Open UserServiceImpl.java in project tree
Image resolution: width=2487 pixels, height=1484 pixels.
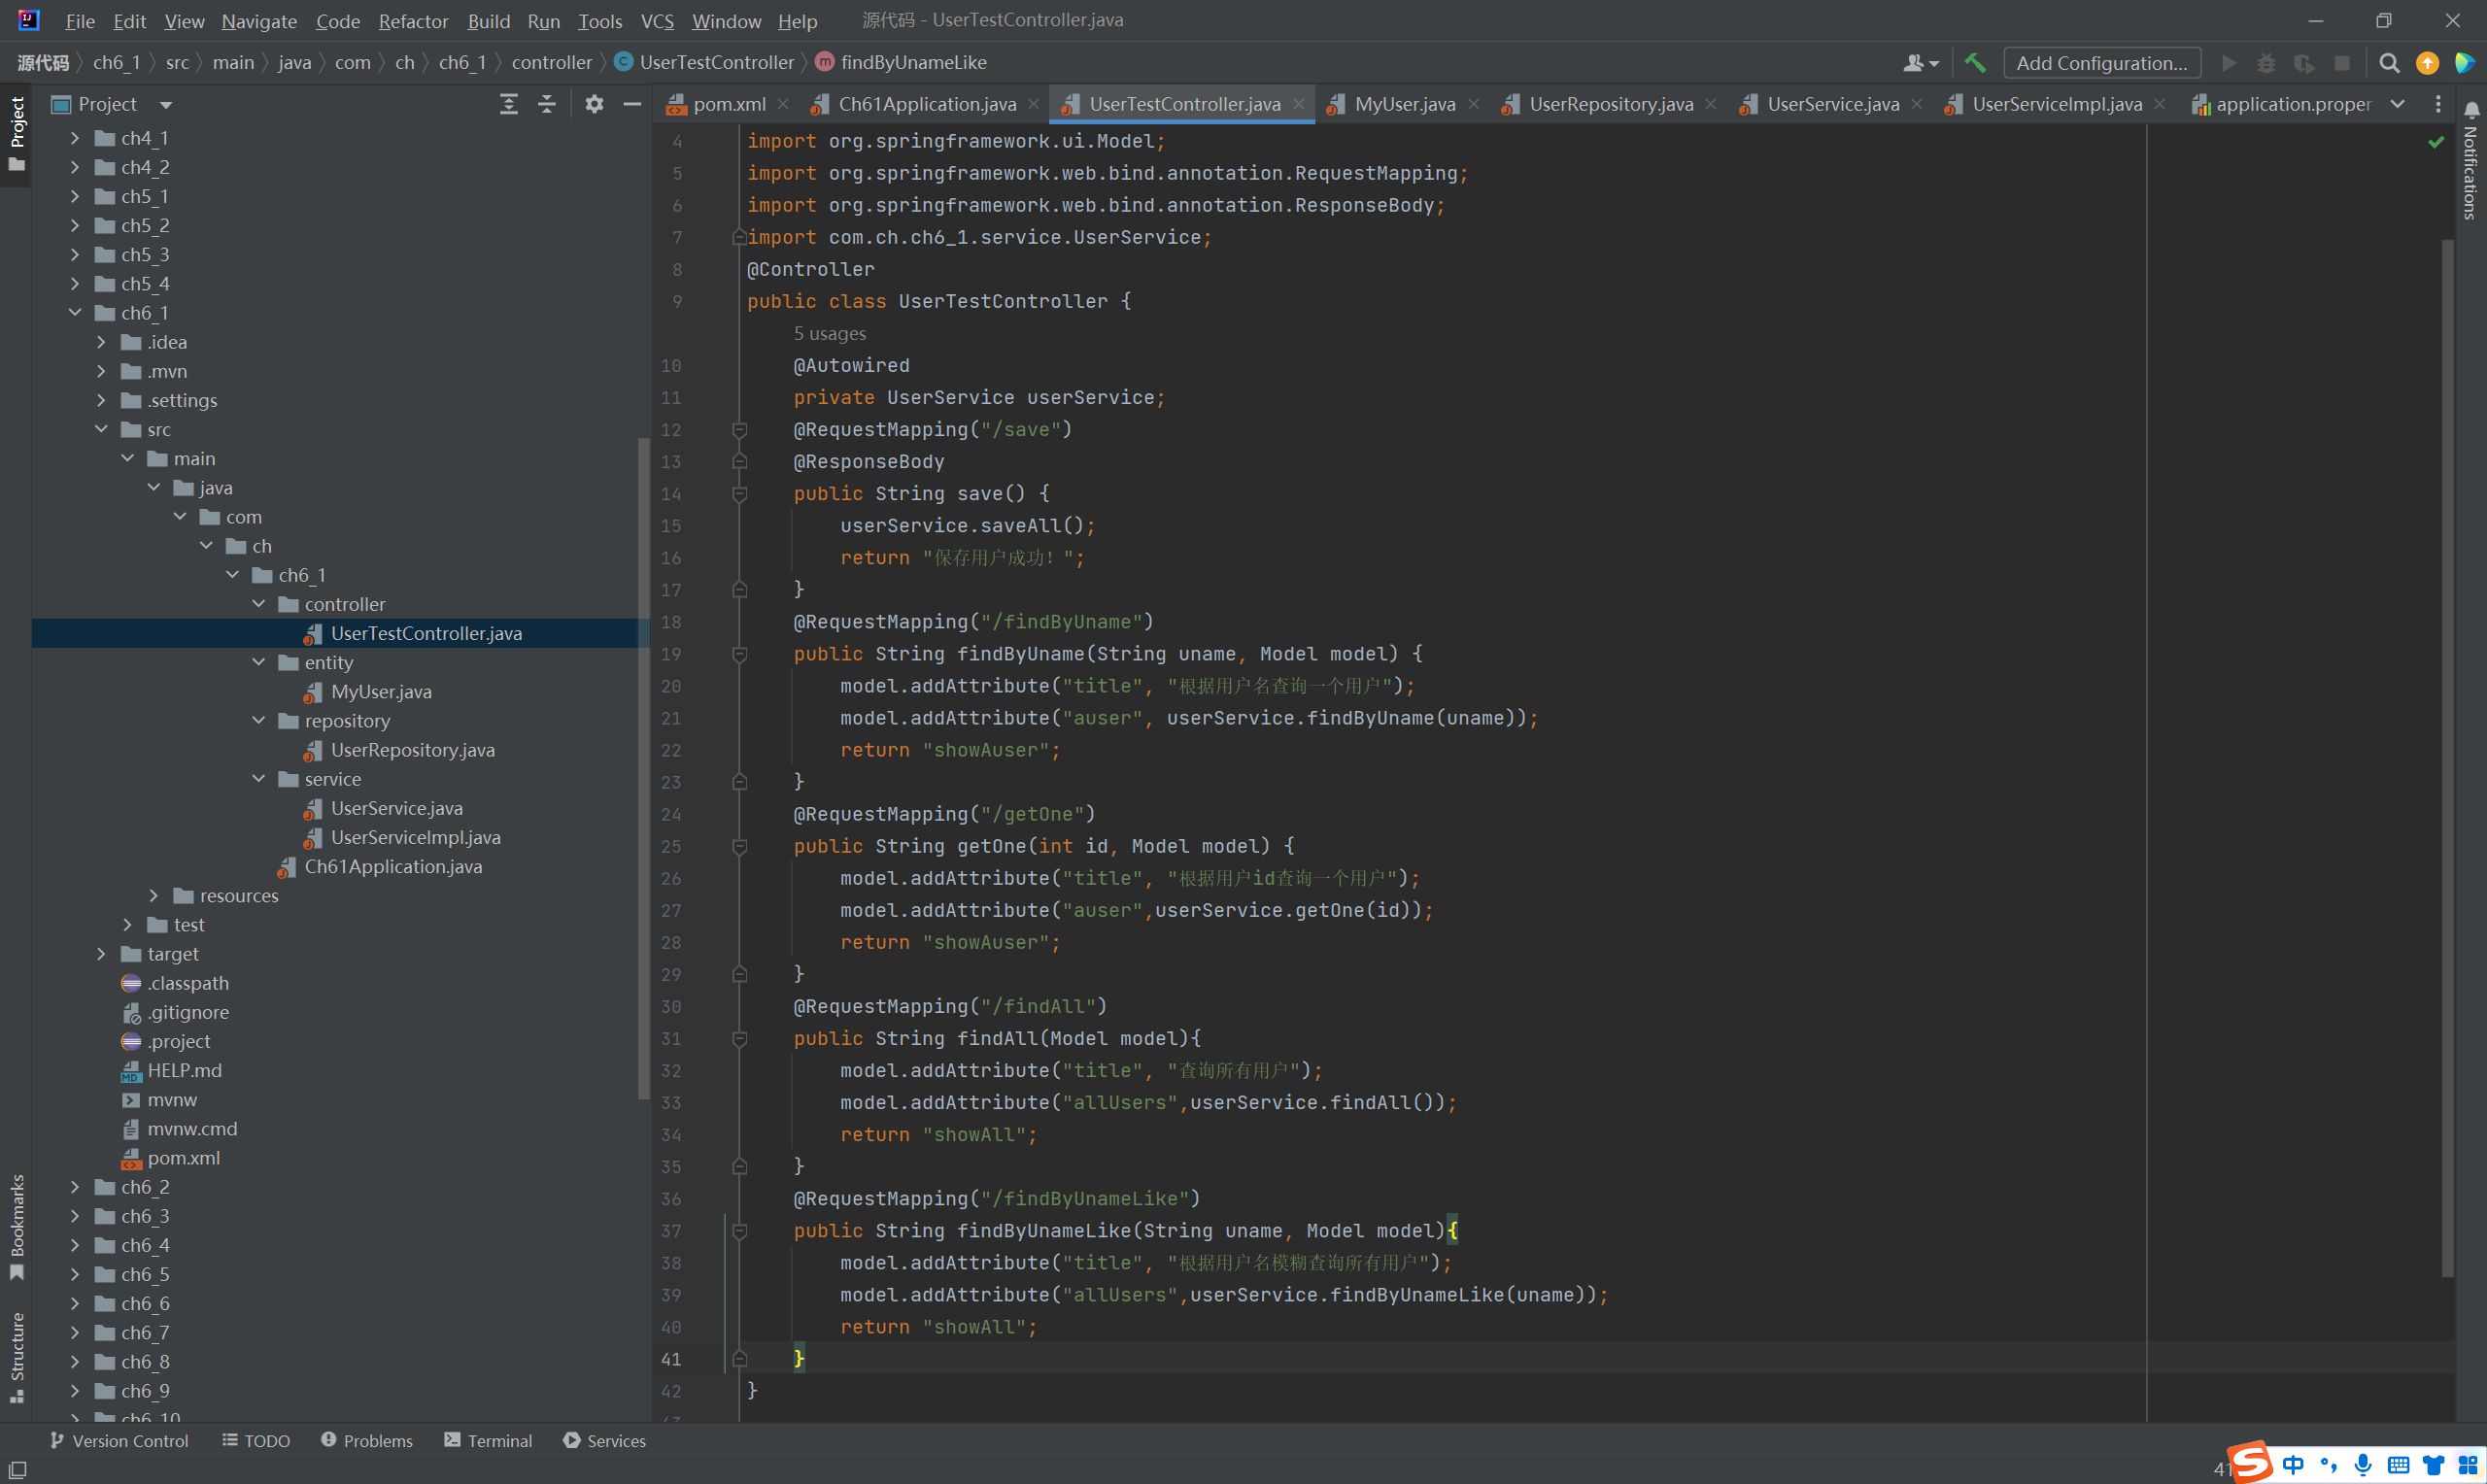(415, 837)
